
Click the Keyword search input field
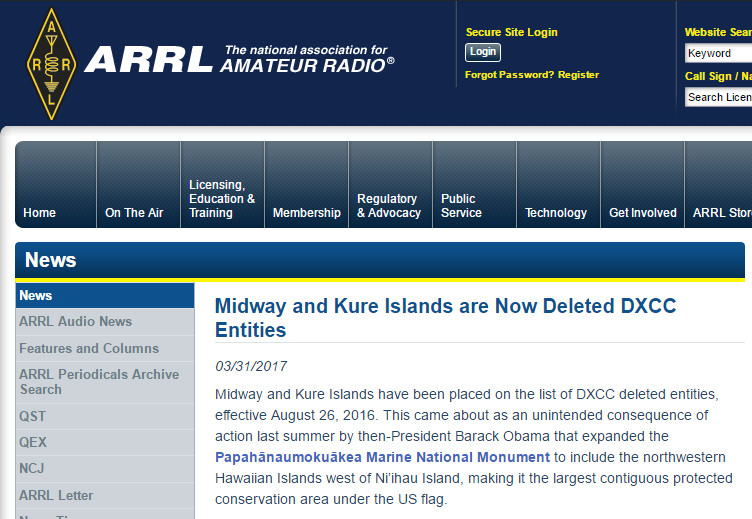coord(718,53)
